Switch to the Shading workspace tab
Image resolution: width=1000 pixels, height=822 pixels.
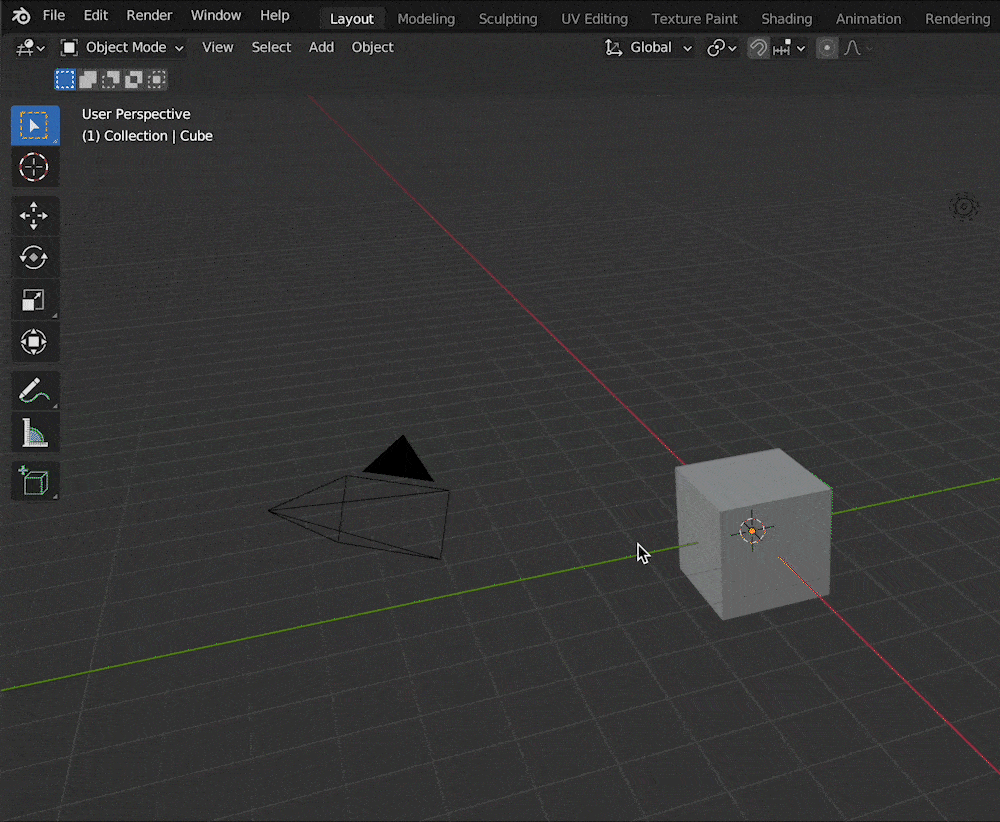tap(786, 19)
